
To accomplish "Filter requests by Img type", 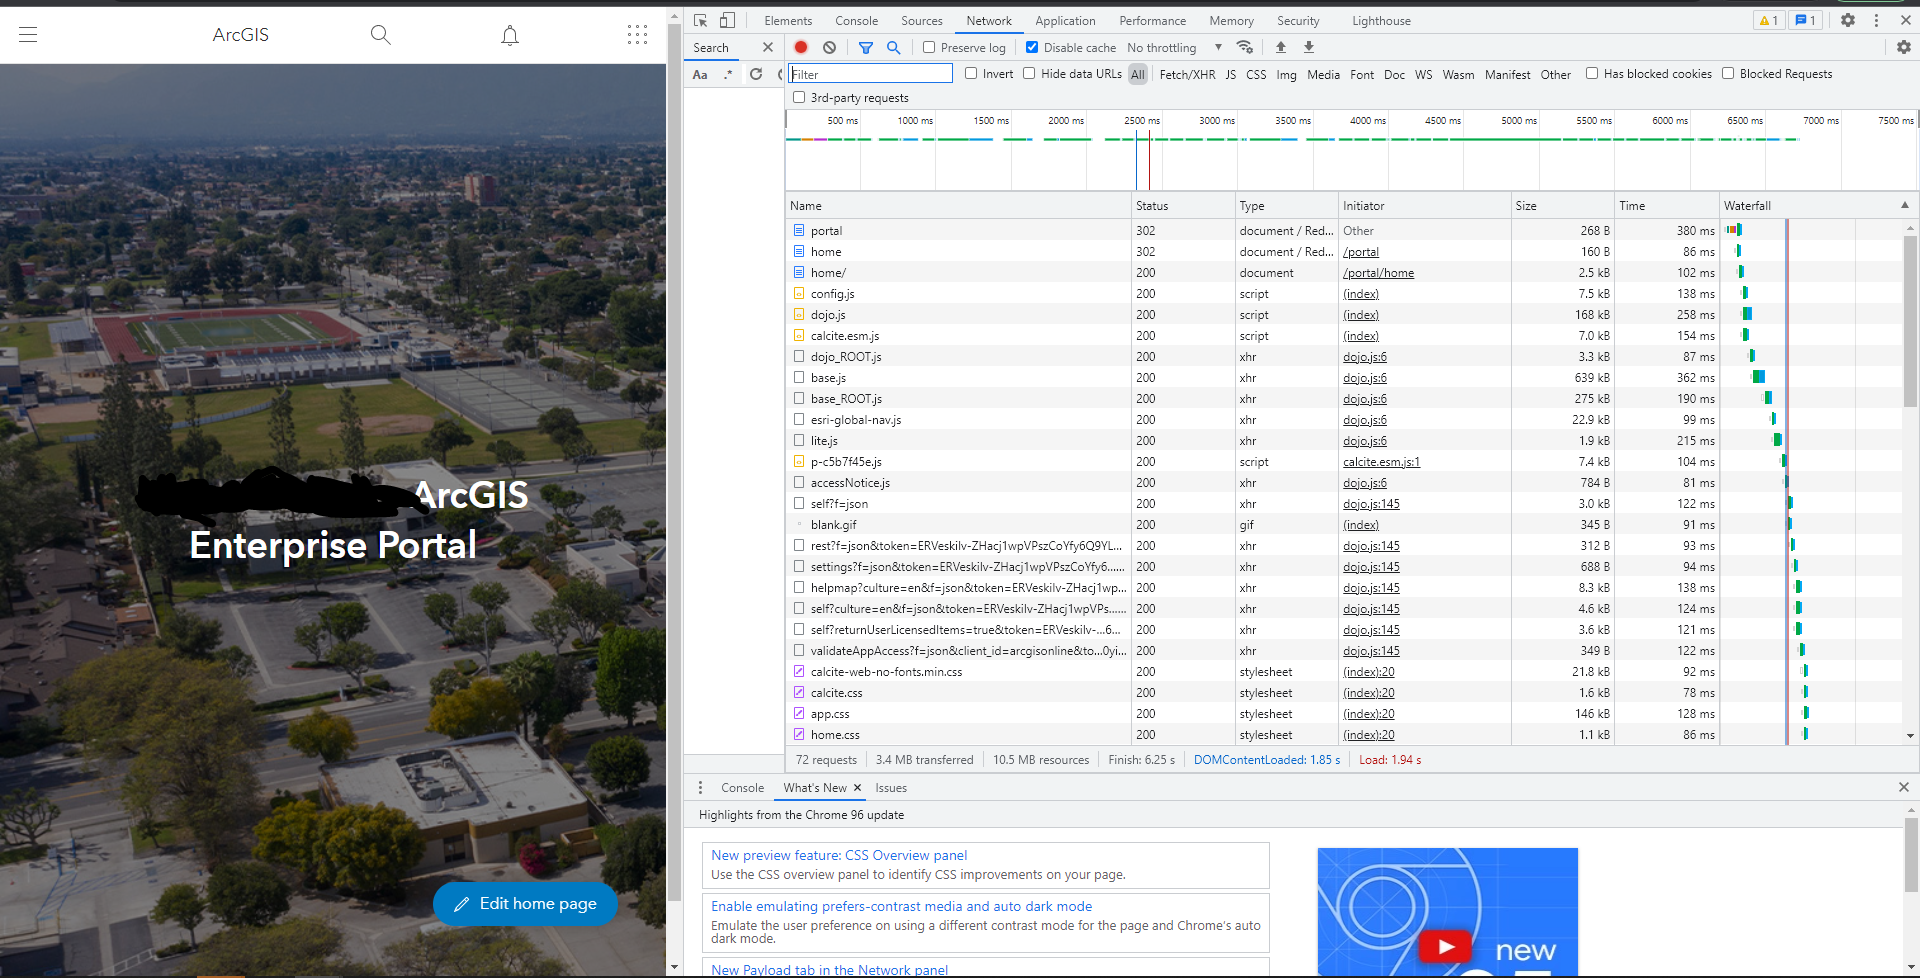I will (x=1286, y=74).
